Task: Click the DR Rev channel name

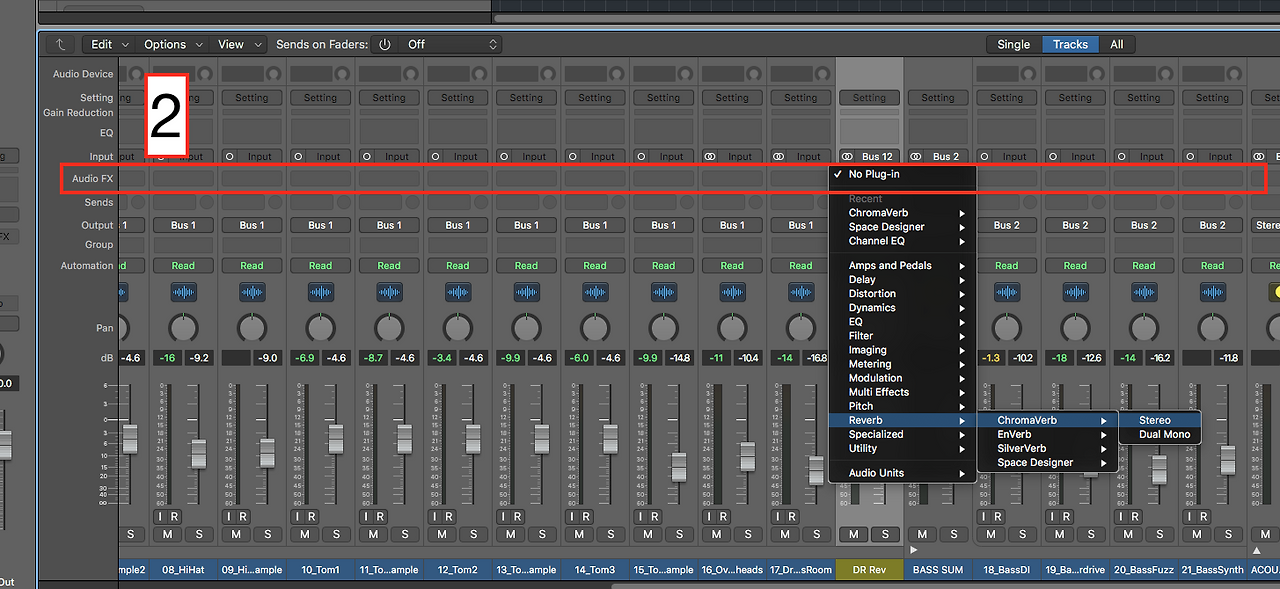Action: (x=869, y=570)
